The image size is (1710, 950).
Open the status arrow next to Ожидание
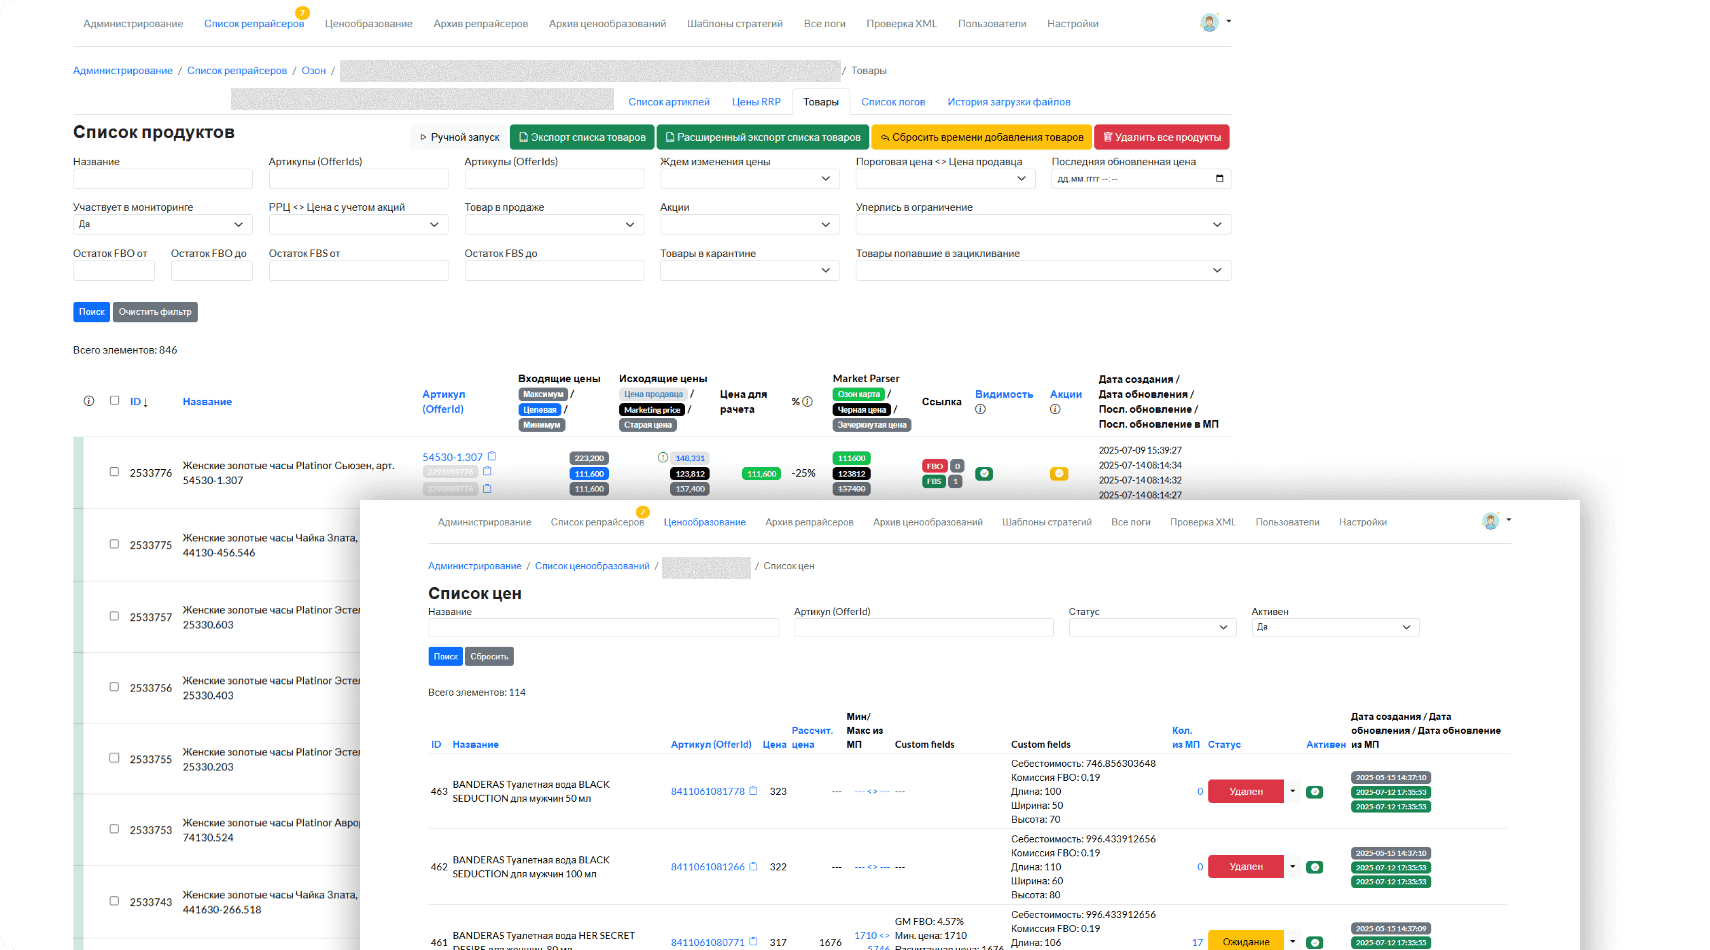coord(1292,941)
